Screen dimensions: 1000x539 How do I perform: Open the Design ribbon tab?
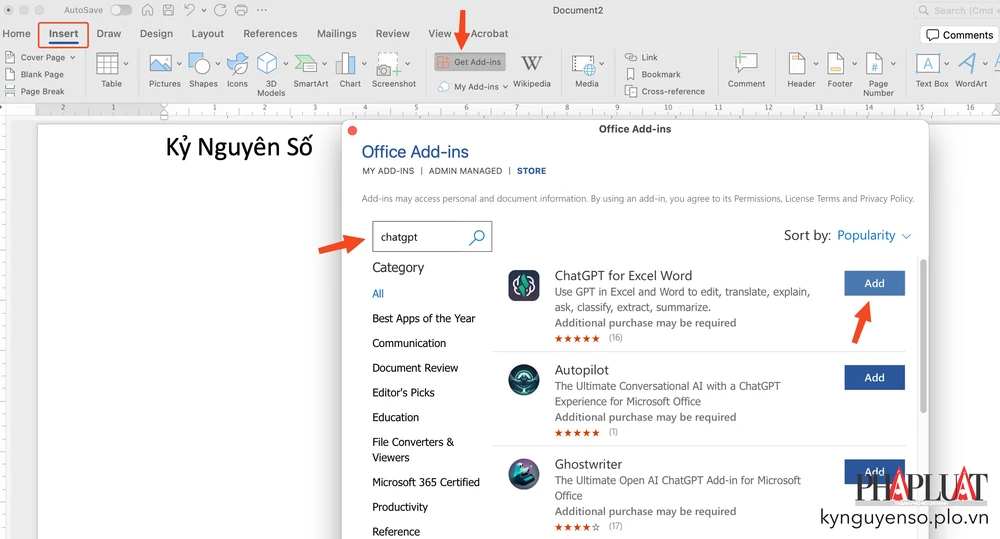click(156, 34)
